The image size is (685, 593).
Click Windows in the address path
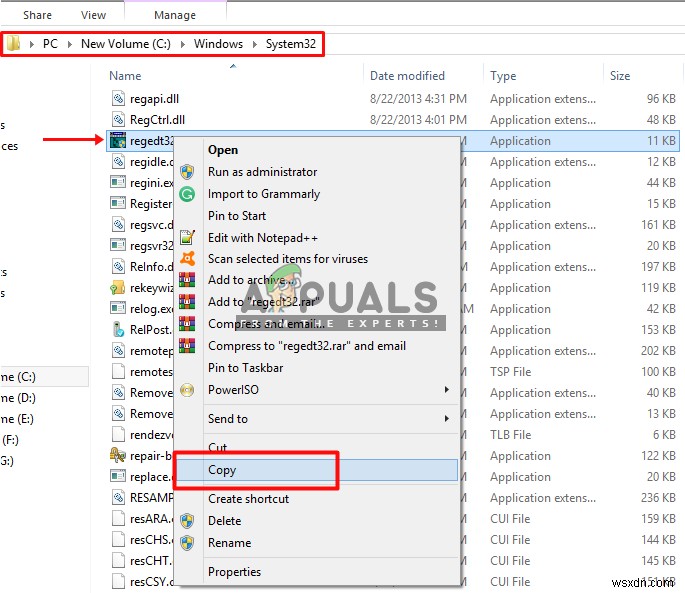(218, 44)
